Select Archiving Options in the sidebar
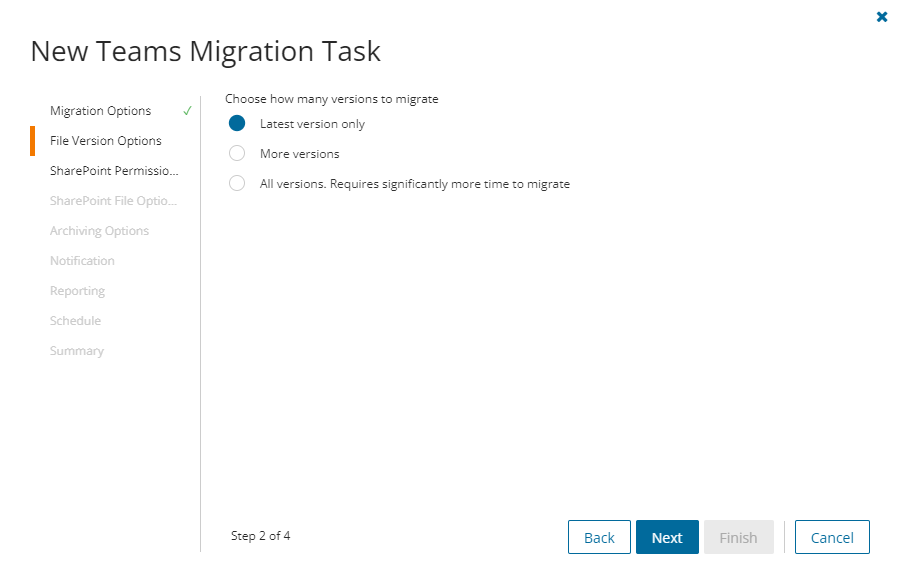The width and height of the screenshot is (900, 584). [x=100, y=231]
